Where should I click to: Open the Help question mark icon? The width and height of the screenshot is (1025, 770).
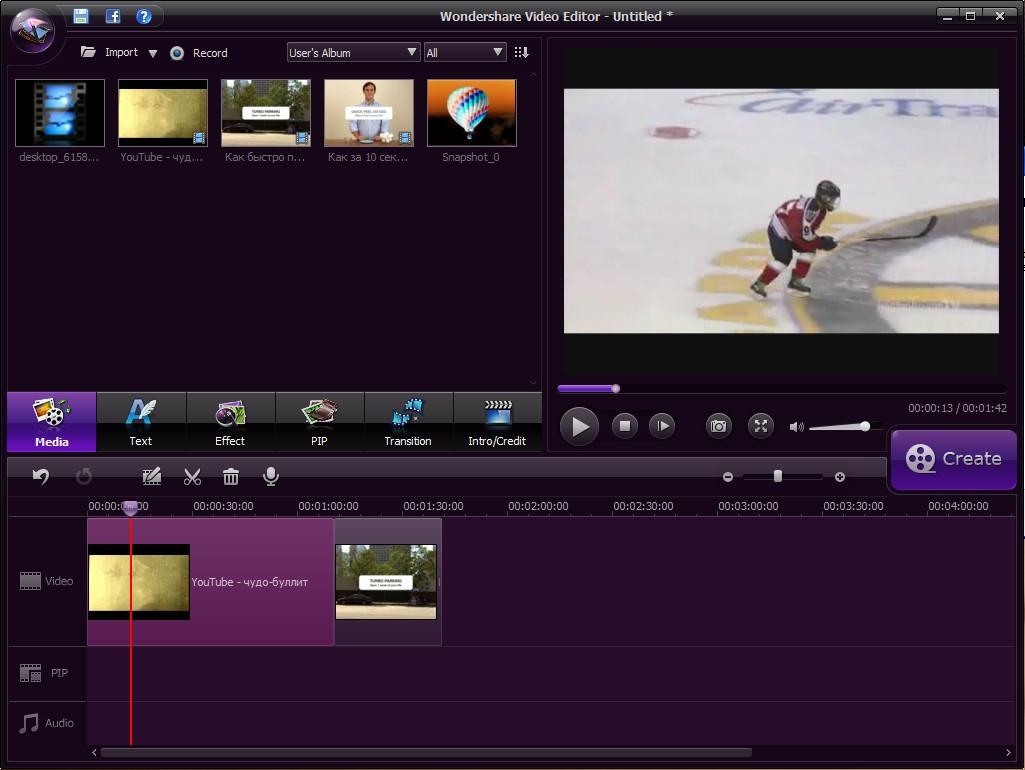point(144,16)
